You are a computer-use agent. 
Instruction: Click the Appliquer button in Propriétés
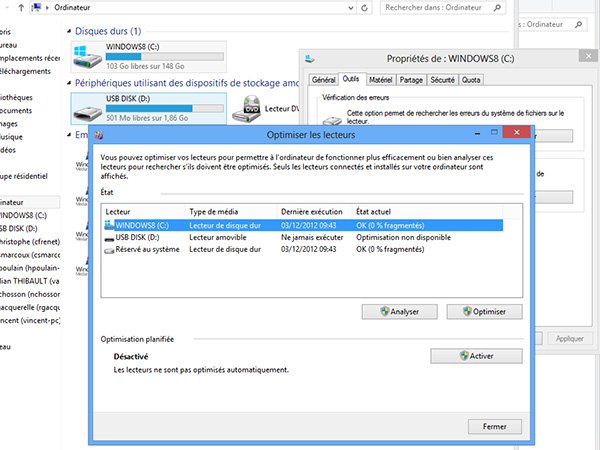[x=570, y=339]
